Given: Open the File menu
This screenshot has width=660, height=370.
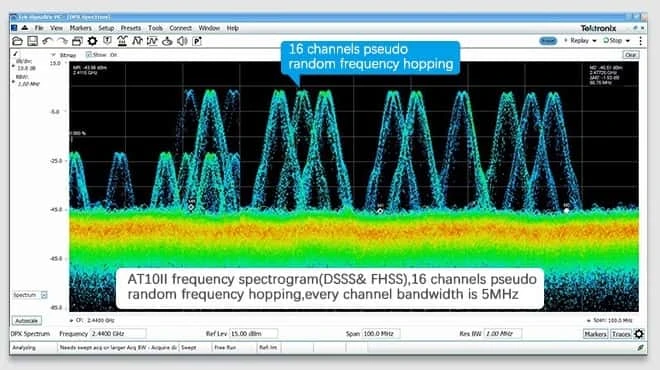Looking at the screenshot, I should 39,28.
